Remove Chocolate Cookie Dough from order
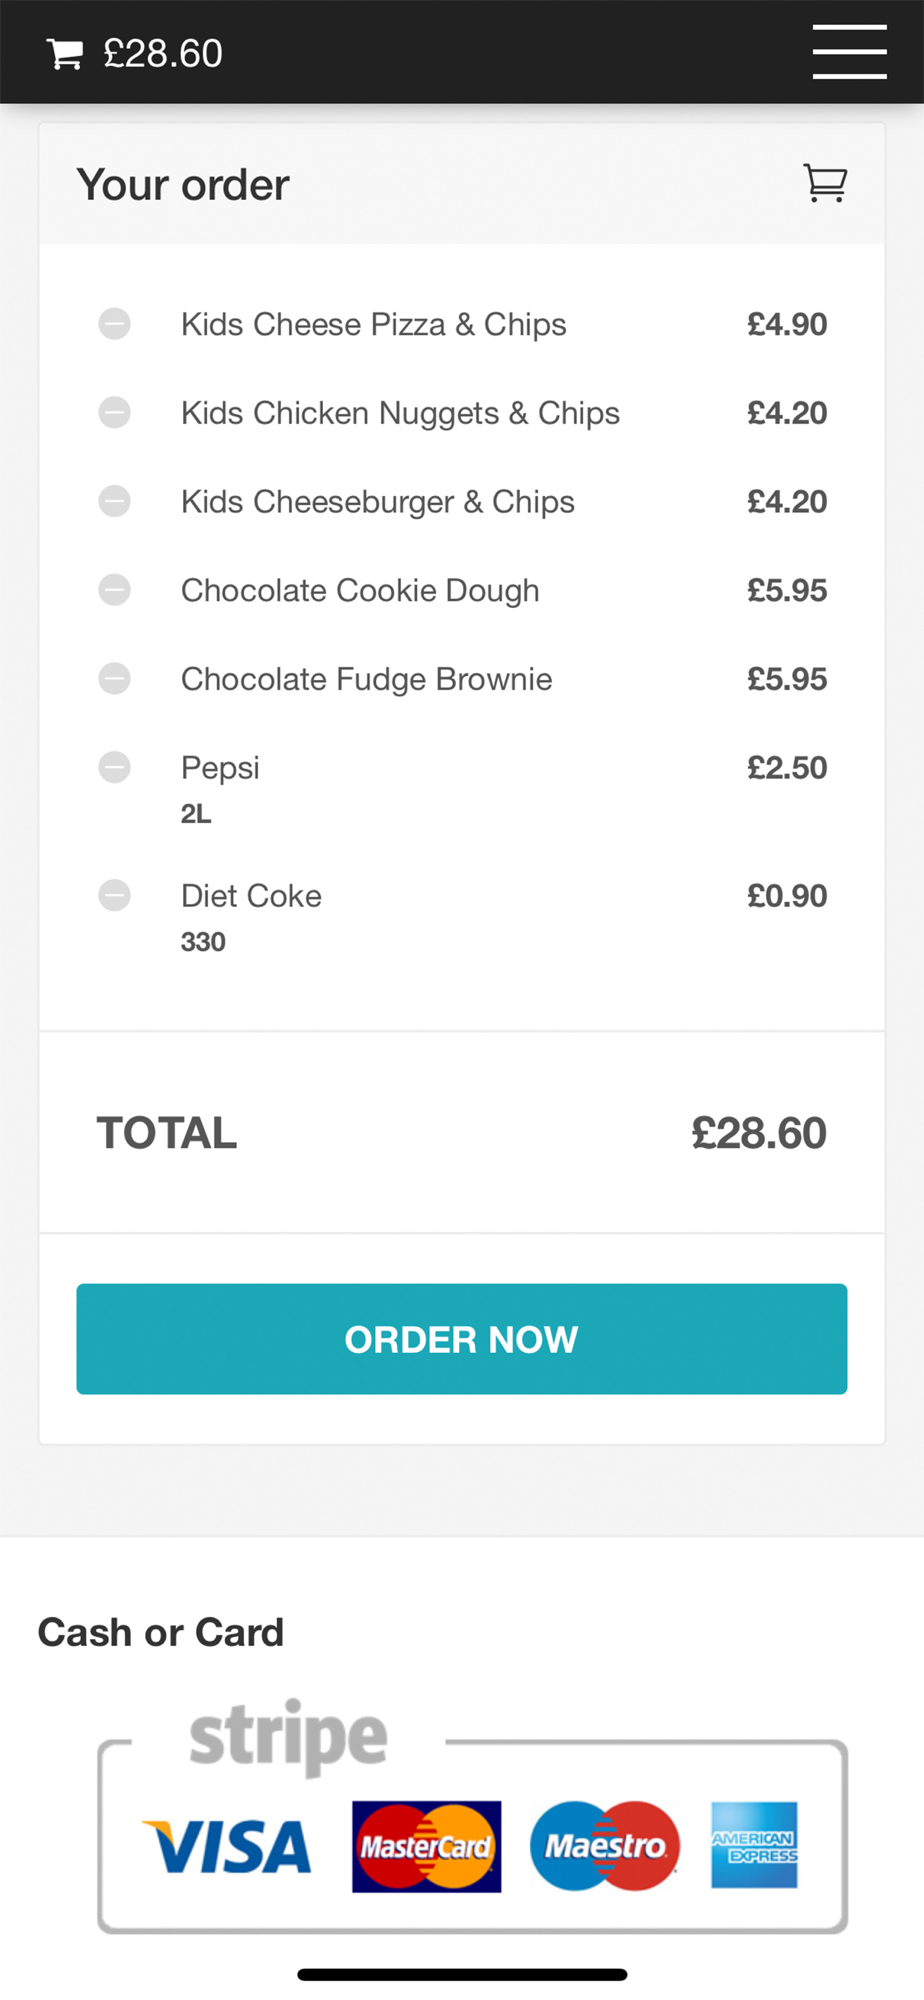 click(x=114, y=590)
